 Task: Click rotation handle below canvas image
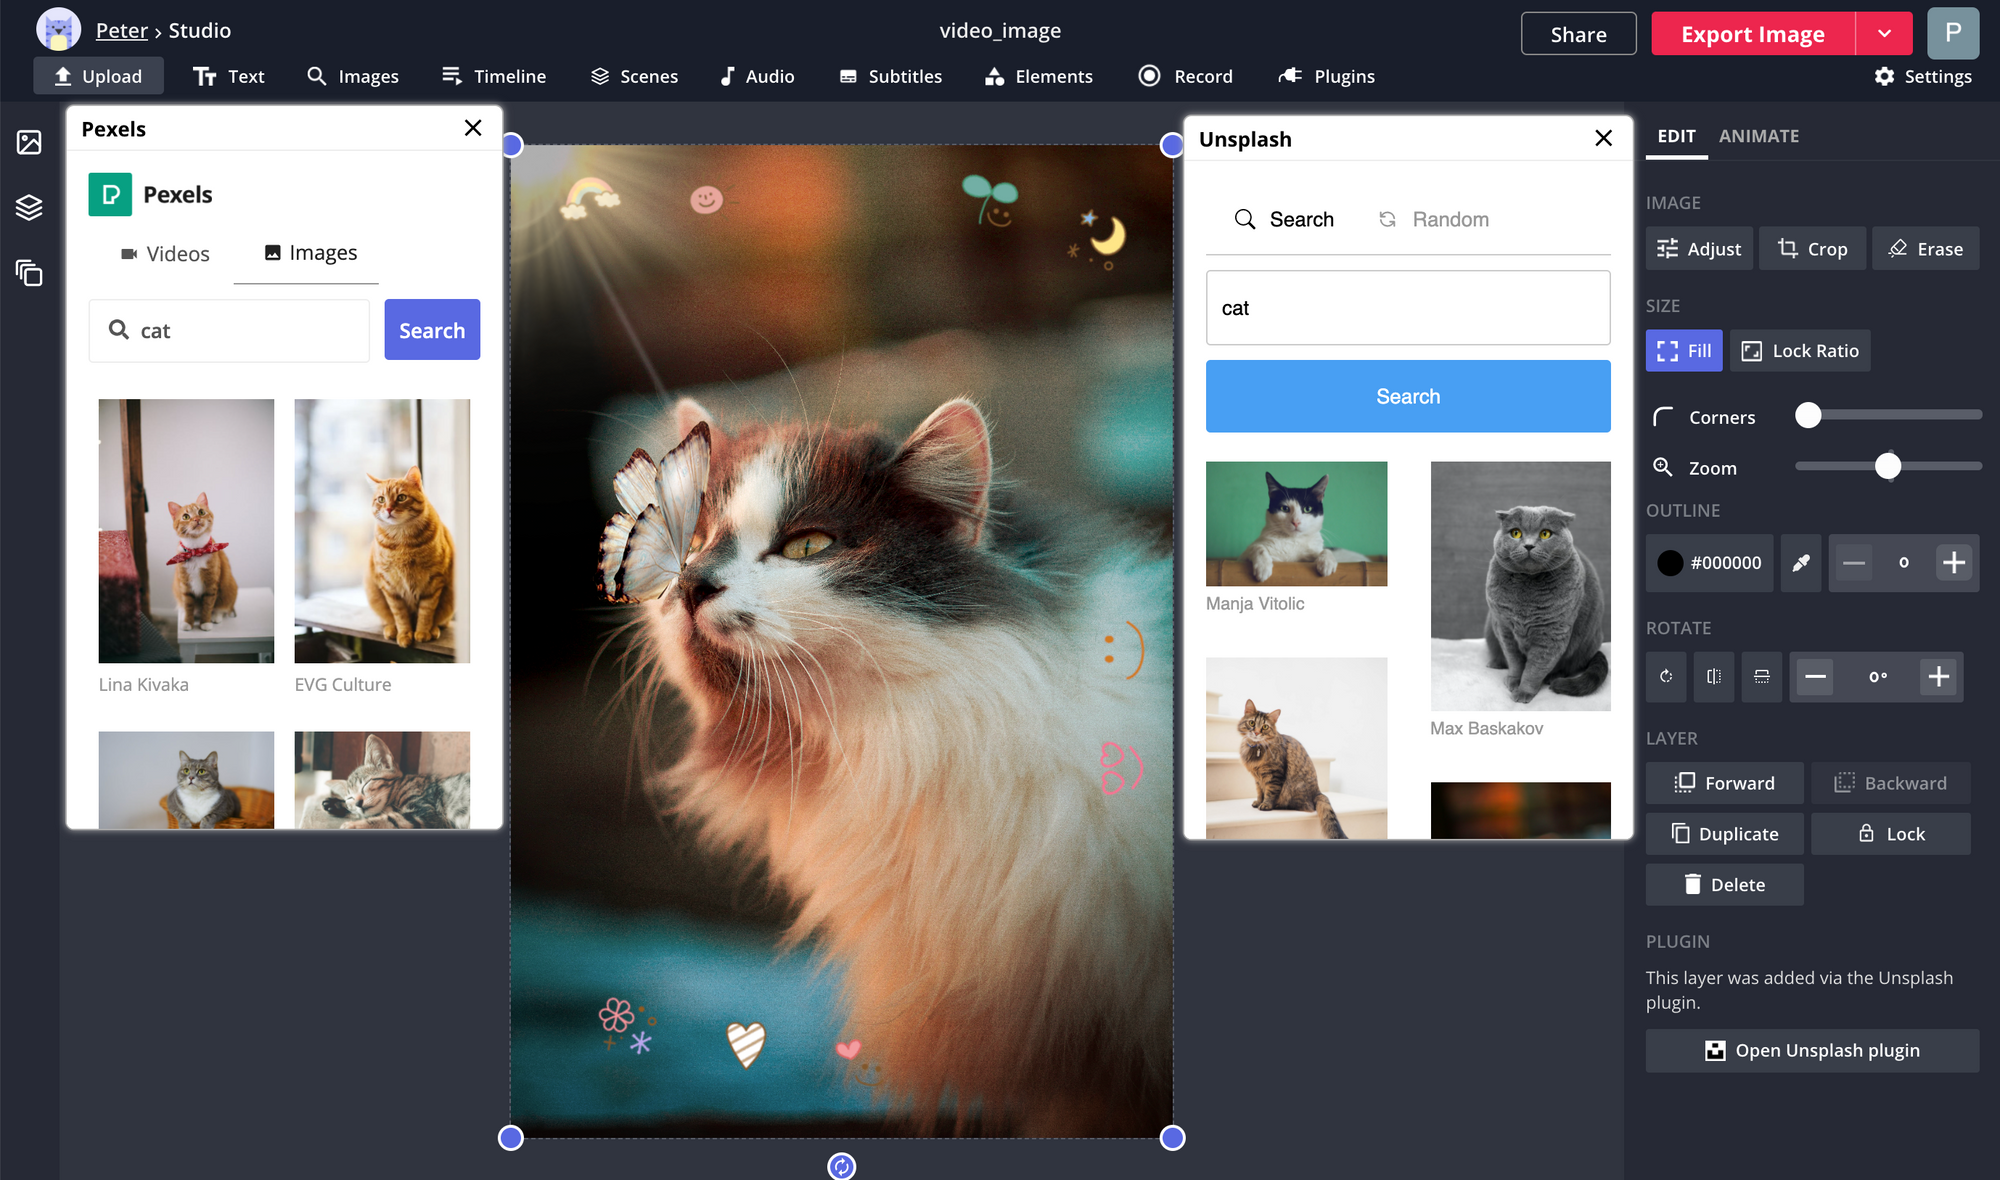(x=841, y=1166)
